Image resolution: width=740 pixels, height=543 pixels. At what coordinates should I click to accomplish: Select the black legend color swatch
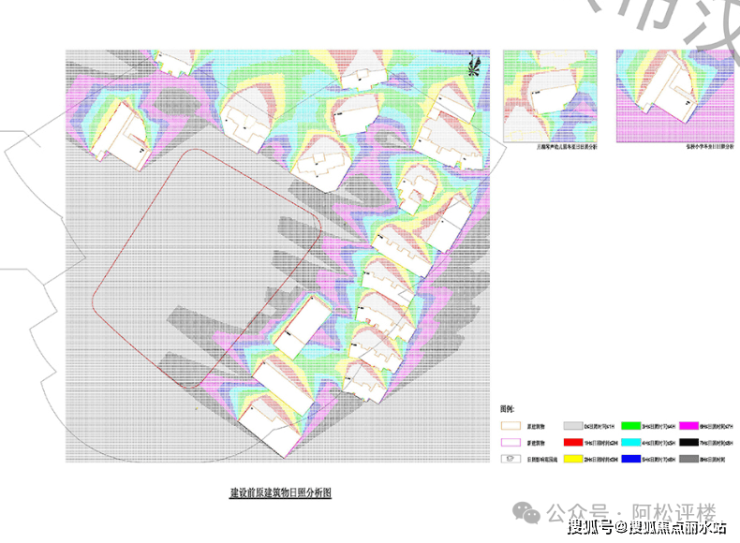tap(689, 441)
